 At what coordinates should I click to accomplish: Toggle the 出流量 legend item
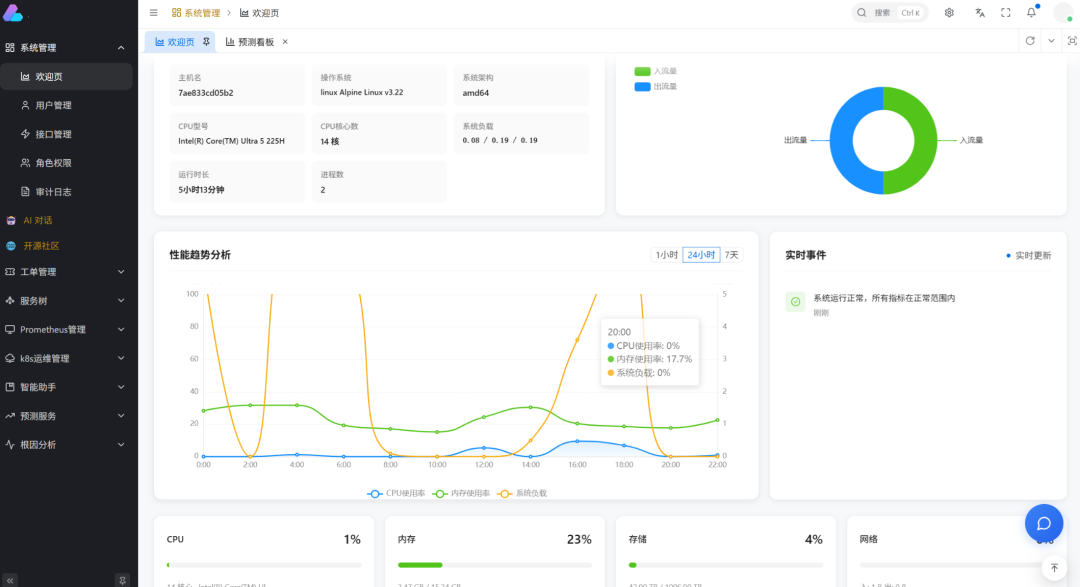655,86
